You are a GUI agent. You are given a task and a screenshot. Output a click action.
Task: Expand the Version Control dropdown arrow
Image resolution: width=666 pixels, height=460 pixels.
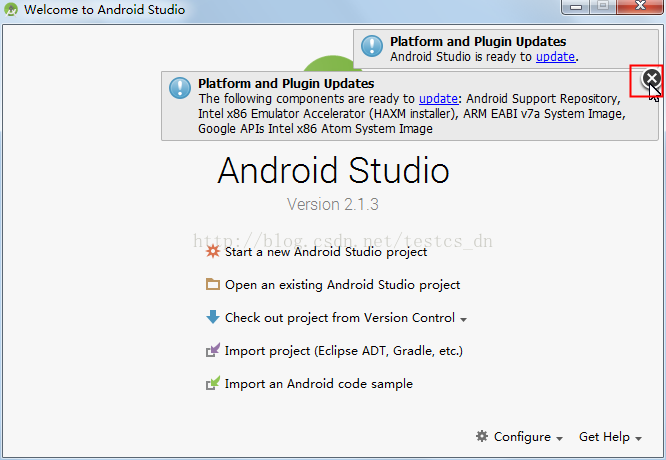tap(463, 319)
